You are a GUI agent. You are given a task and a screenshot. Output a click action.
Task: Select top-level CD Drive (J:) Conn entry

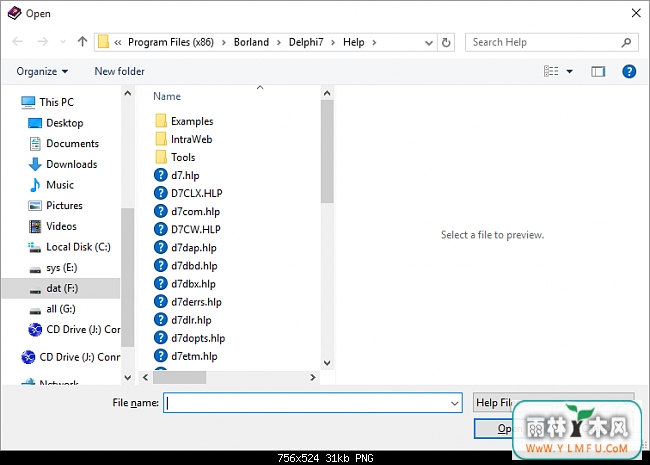coord(79,357)
